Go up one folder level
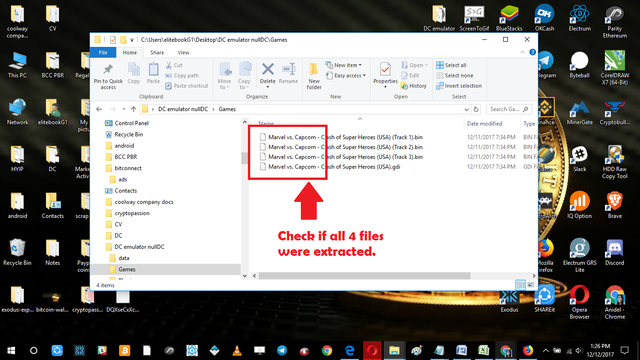The image size is (640, 360). (x=133, y=109)
